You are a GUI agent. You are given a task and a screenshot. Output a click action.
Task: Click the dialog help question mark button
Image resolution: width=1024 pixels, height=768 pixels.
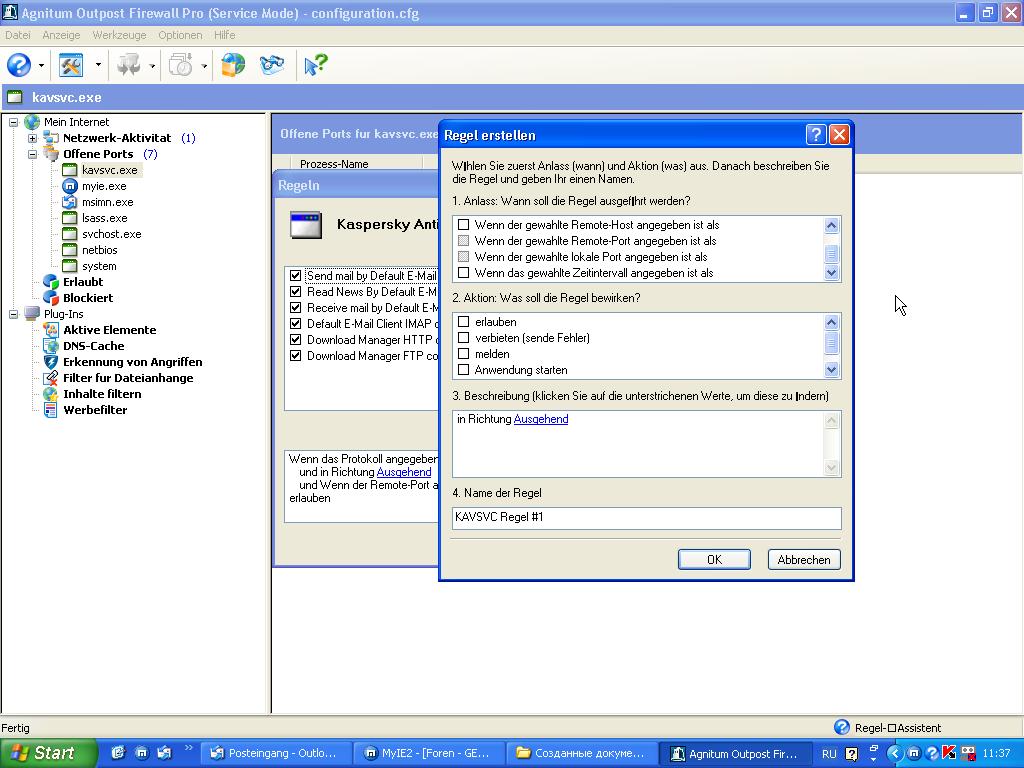[816, 135]
